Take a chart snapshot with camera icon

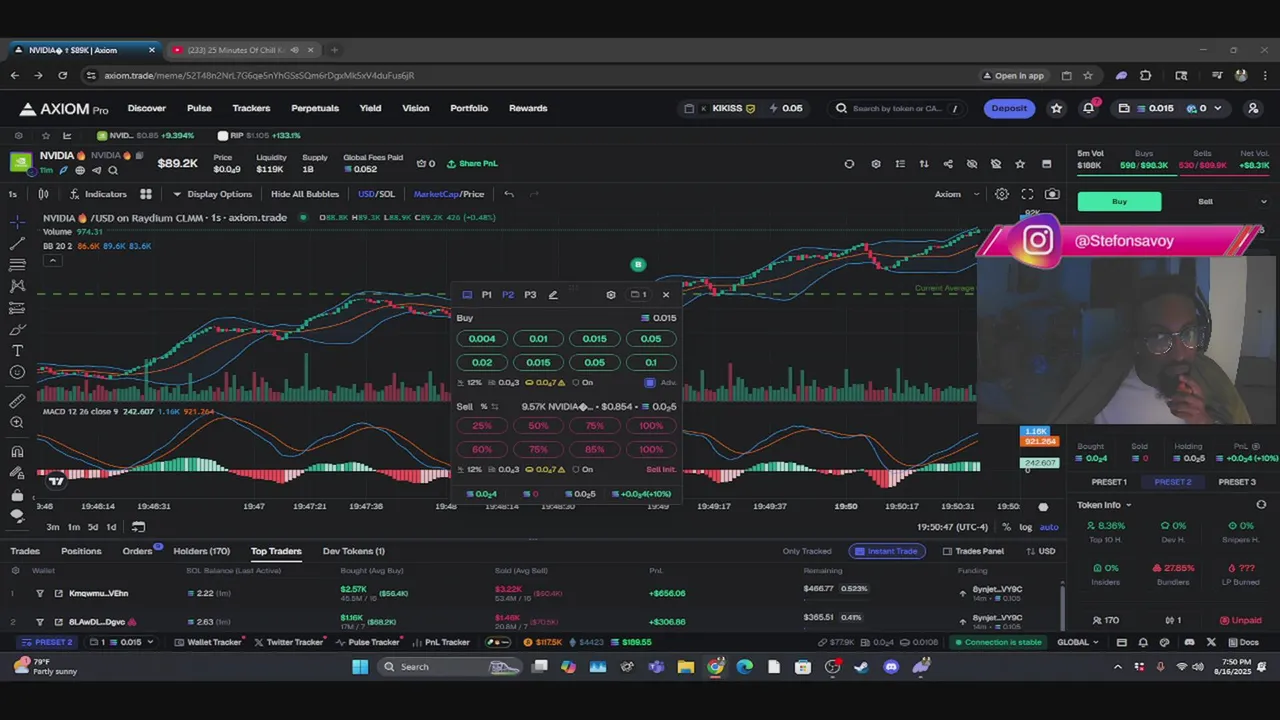tap(1052, 194)
